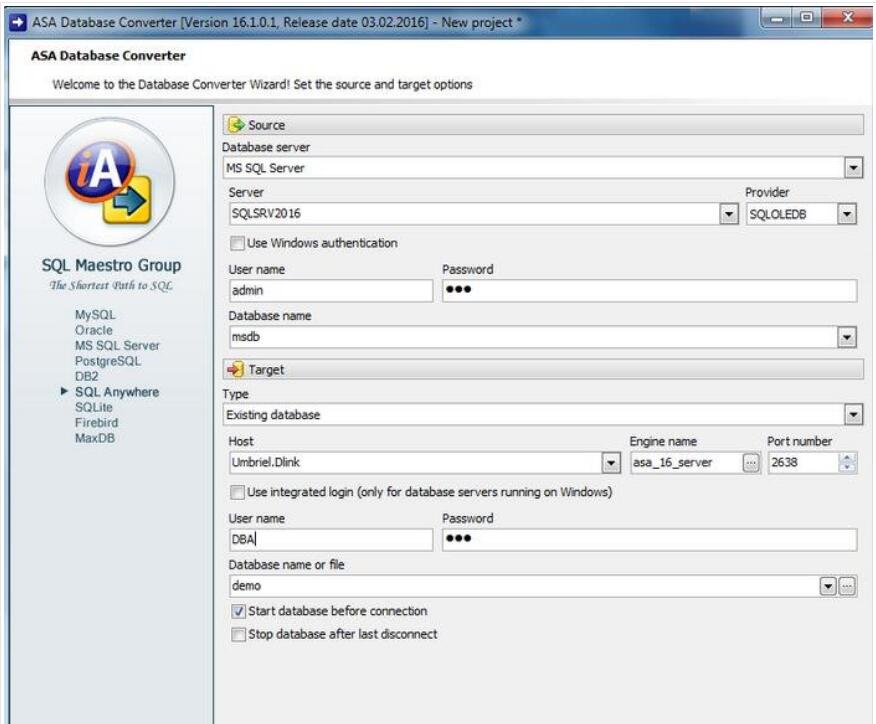This screenshot has height=724, width=876.
Task: Click the Engine name browse ellipsis button
Action: point(752,463)
